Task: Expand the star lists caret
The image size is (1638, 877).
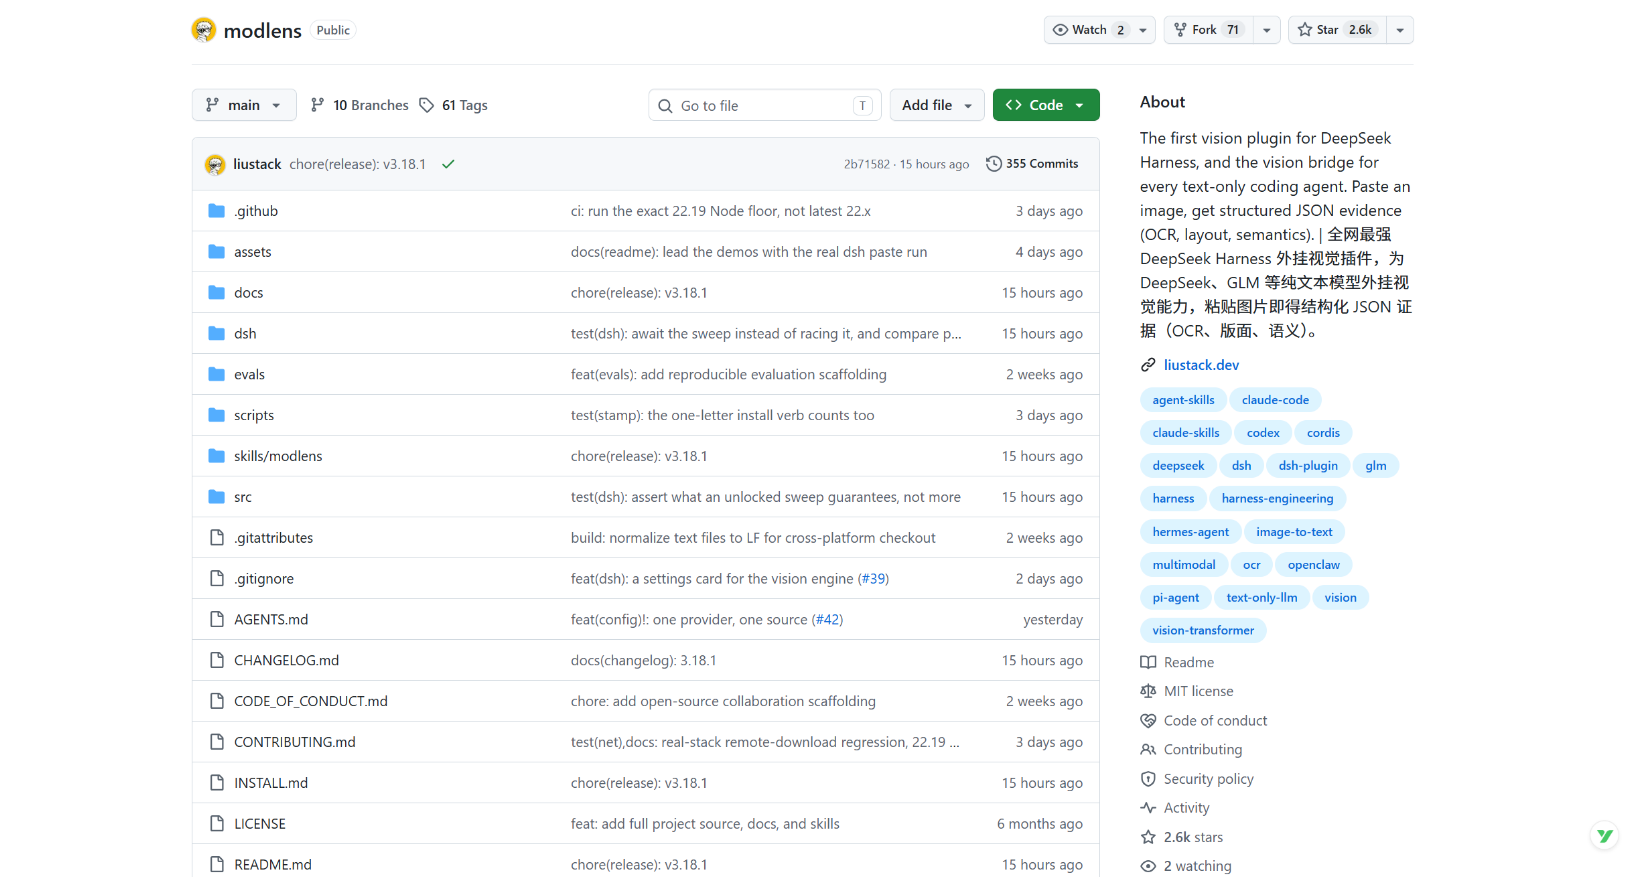Action: 1400,30
